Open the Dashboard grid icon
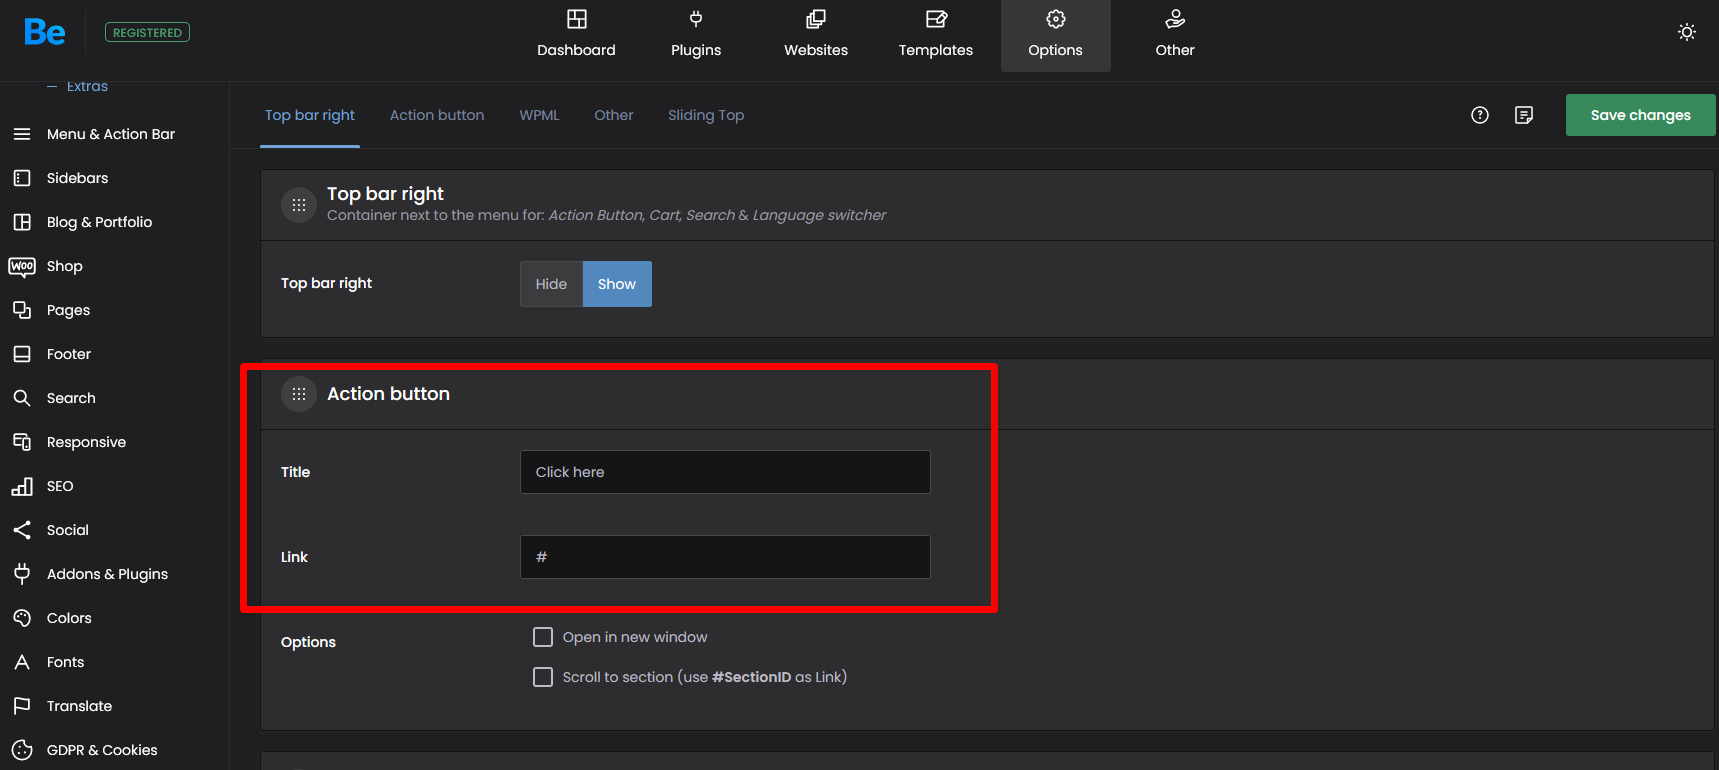This screenshot has width=1719, height=770. point(577,19)
